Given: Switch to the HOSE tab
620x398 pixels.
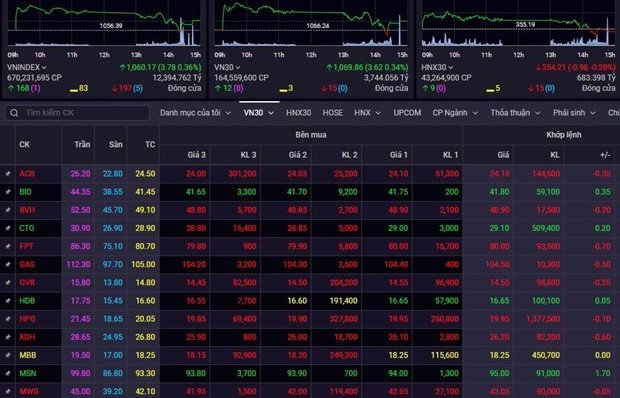Looking at the screenshot, I should pos(333,113).
